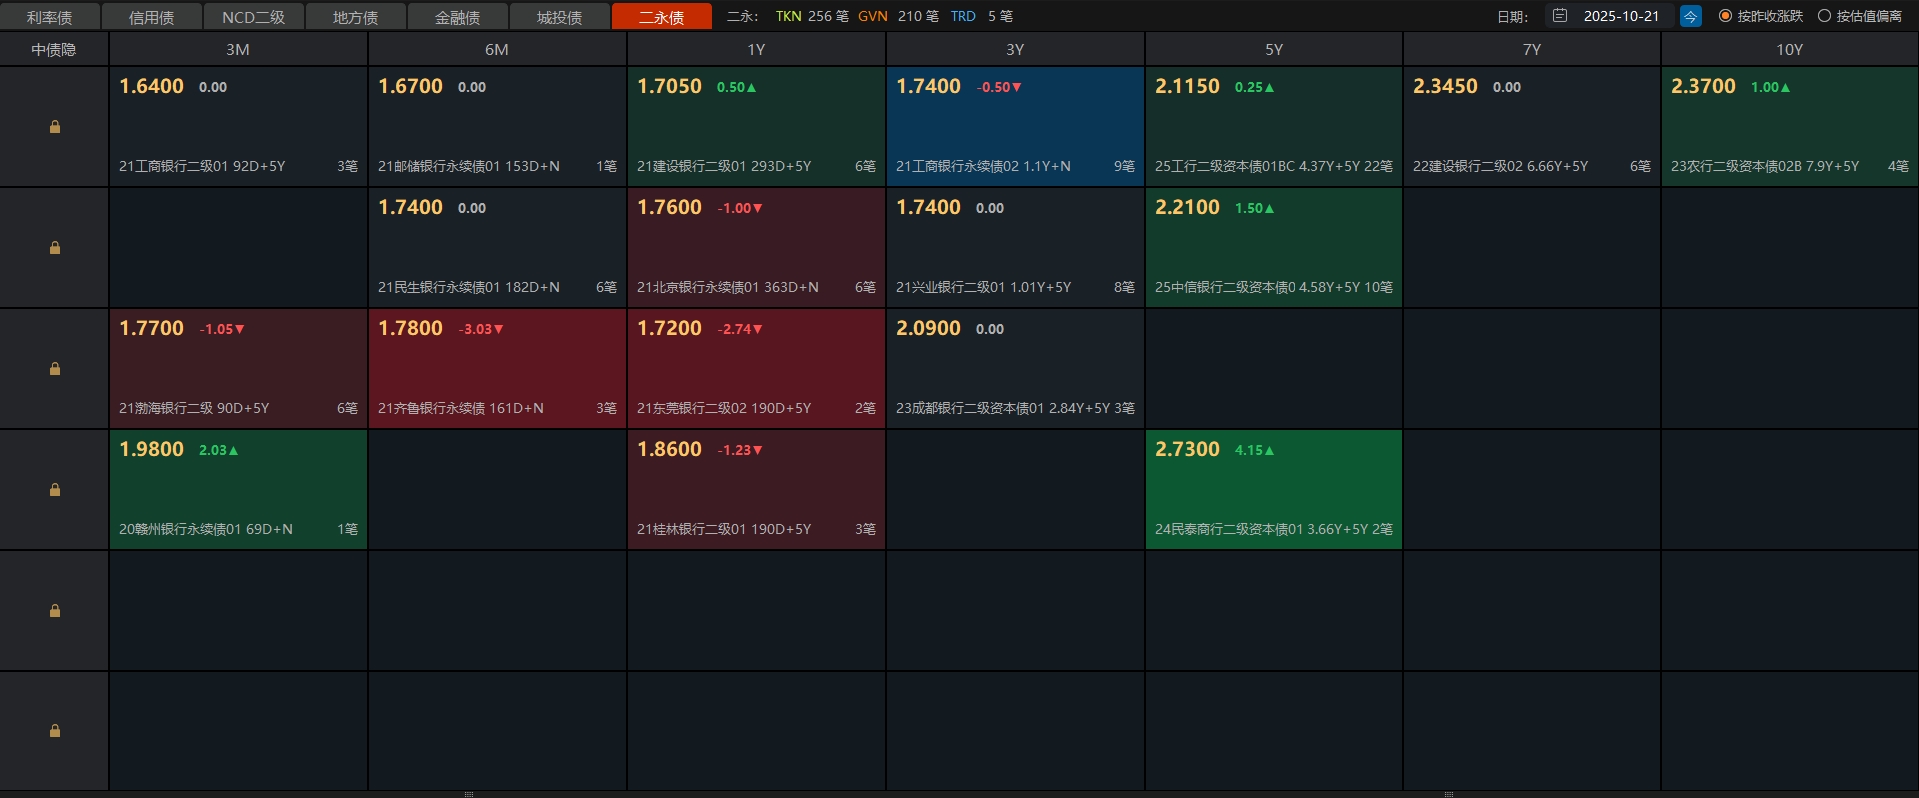The height and width of the screenshot is (798, 1919).
Task: Select the 21齐鲁银行永续债 red cell
Action: click(x=497, y=368)
